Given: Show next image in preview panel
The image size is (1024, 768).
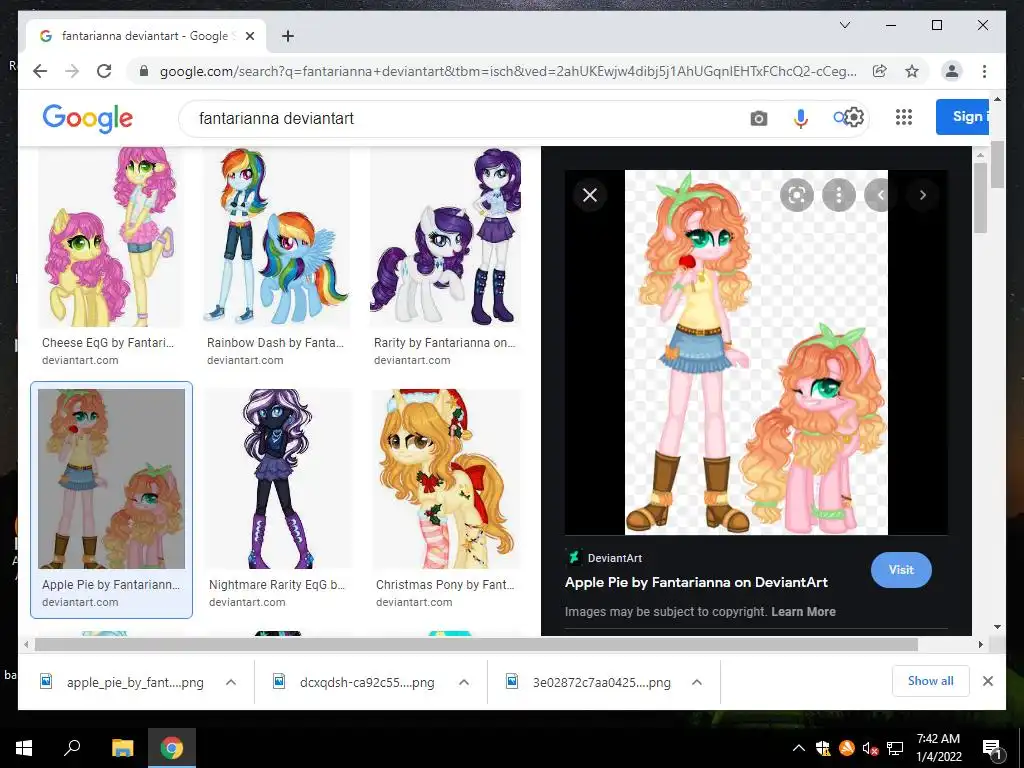Looking at the screenshot, I should pos(922,195).
